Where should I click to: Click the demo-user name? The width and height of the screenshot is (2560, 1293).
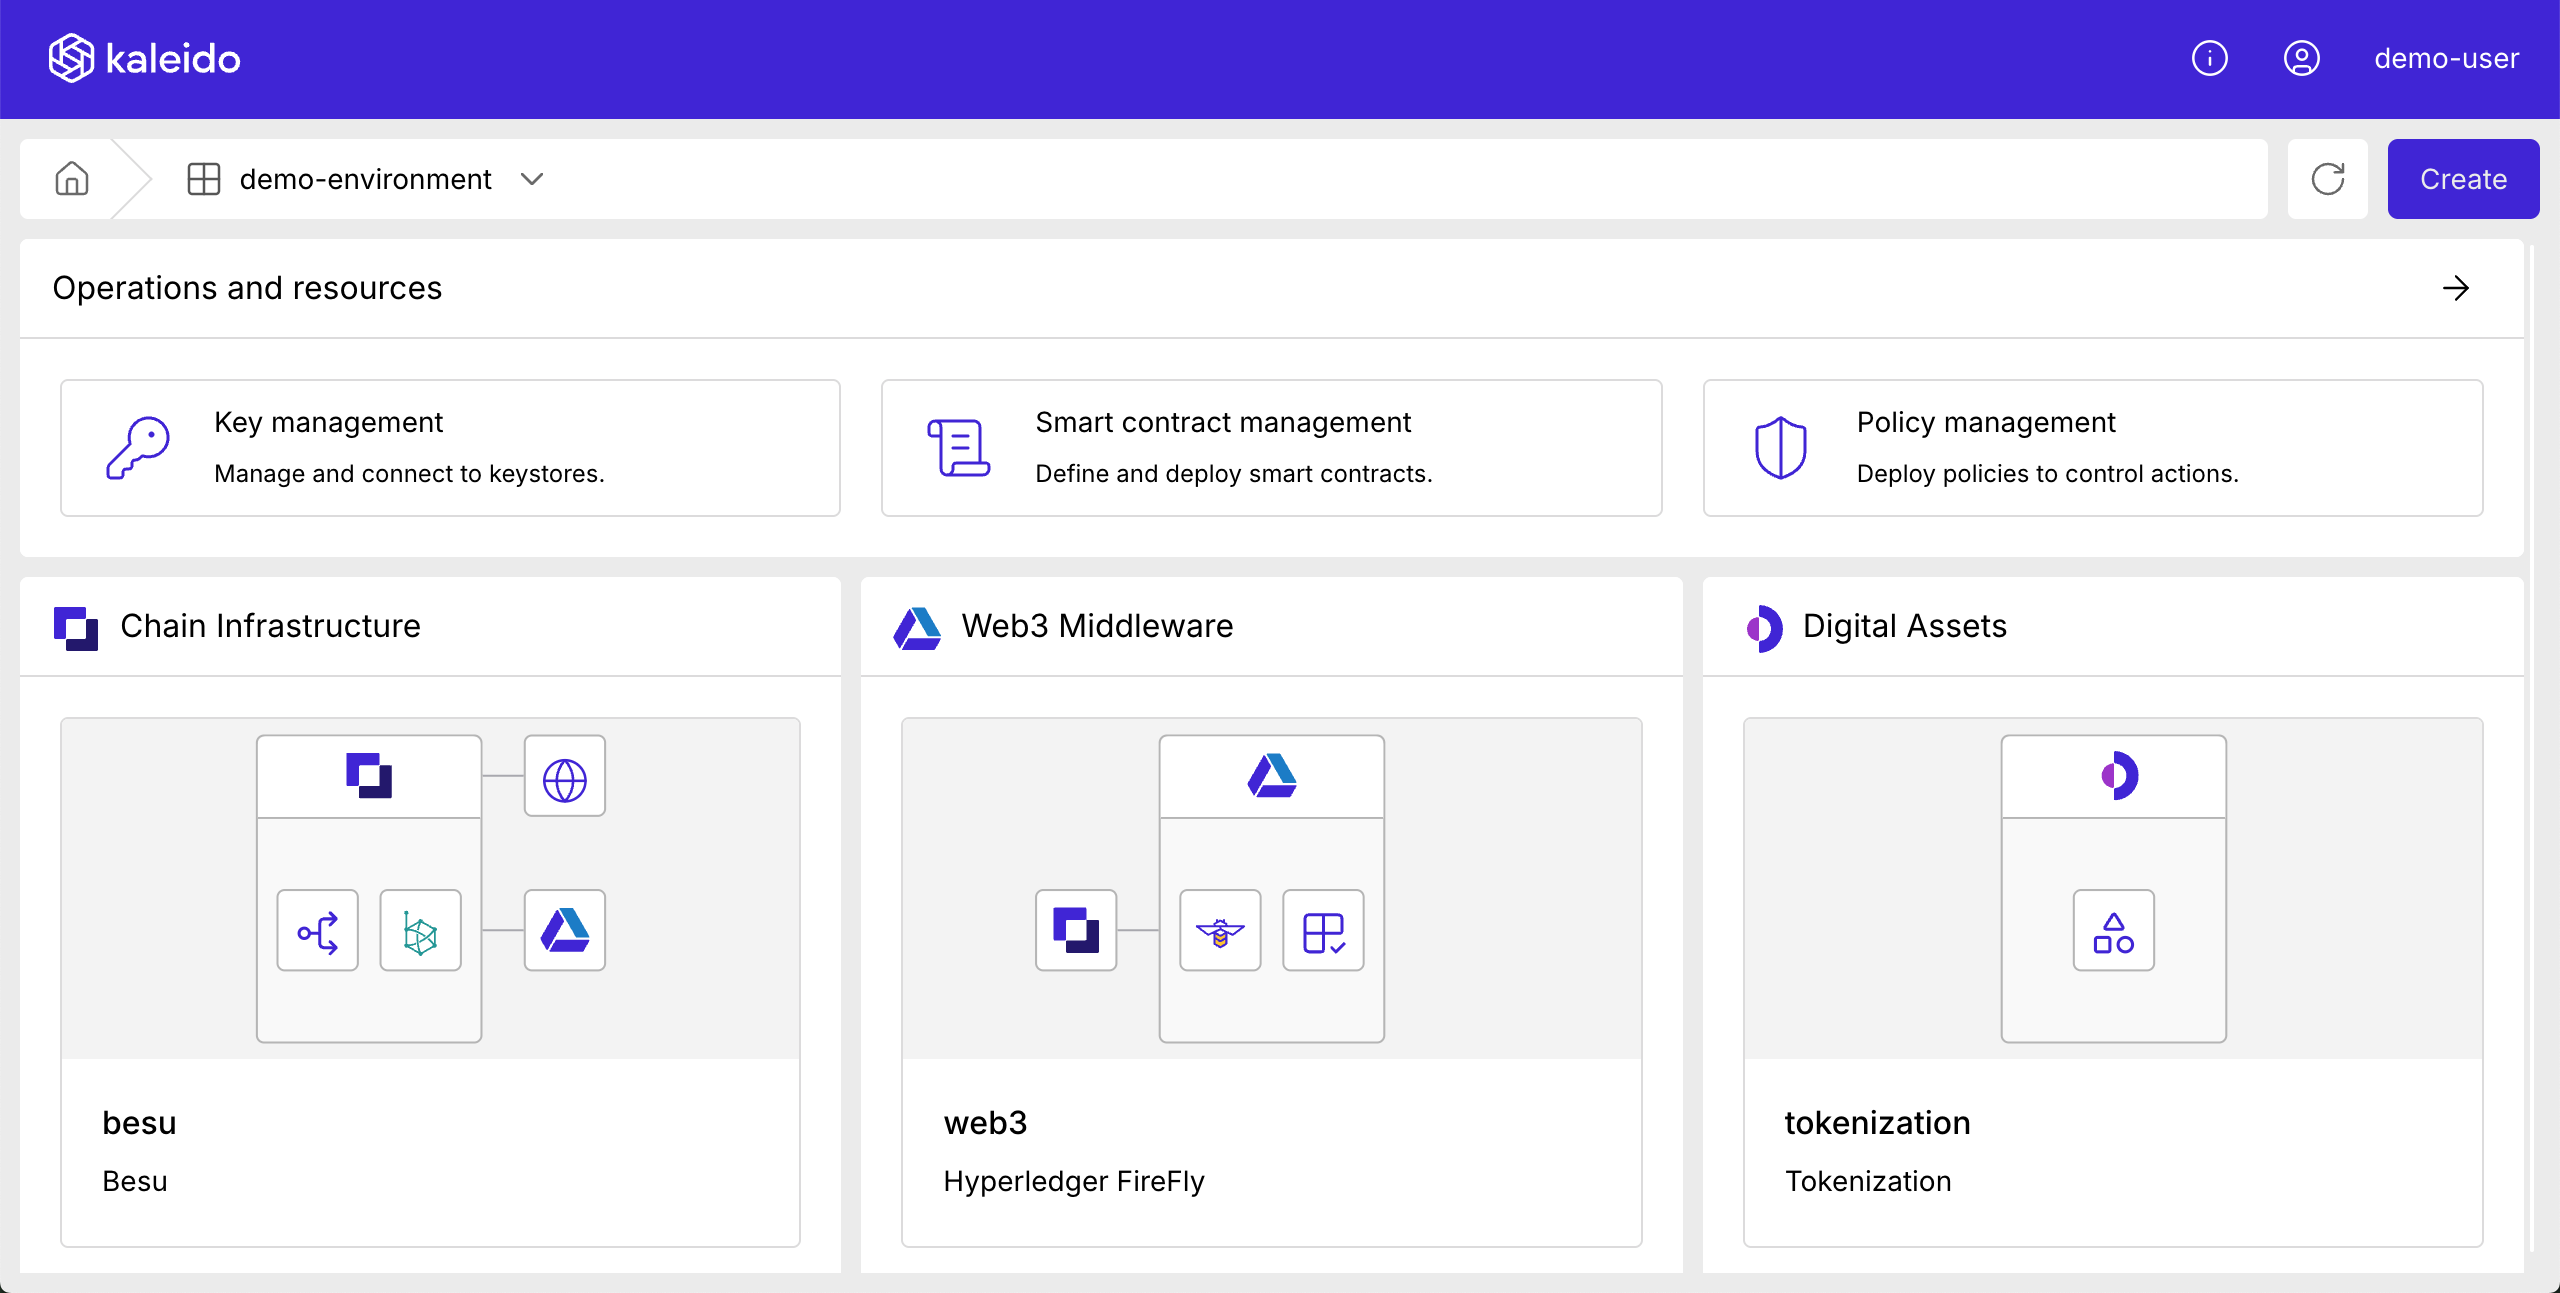coord(2446,58)
